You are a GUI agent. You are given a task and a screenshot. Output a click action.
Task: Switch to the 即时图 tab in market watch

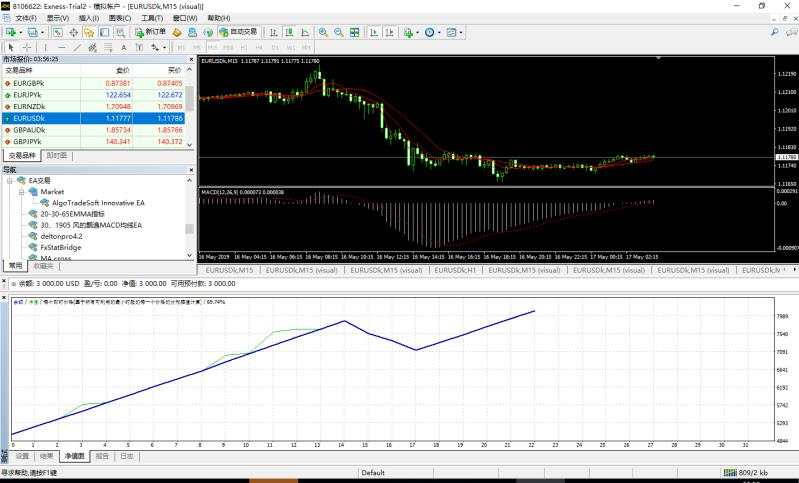pos(57,155)
